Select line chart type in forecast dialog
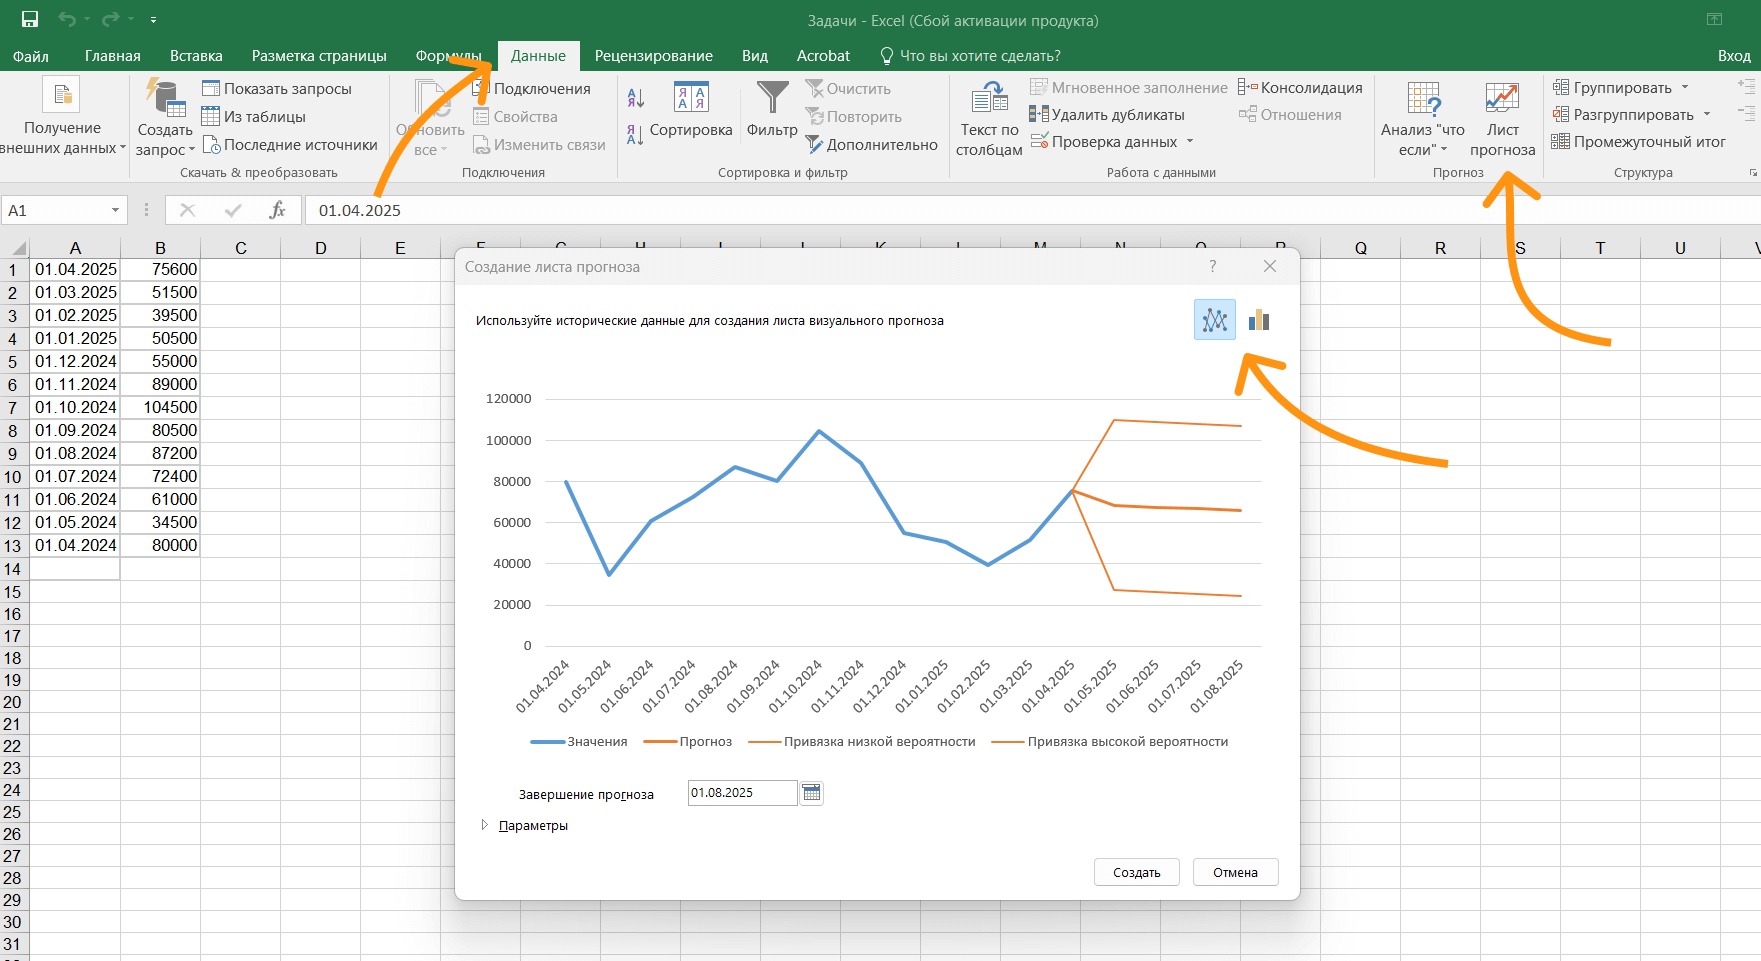Screen dimensions: 1761x961 (x=1215, y=320)
